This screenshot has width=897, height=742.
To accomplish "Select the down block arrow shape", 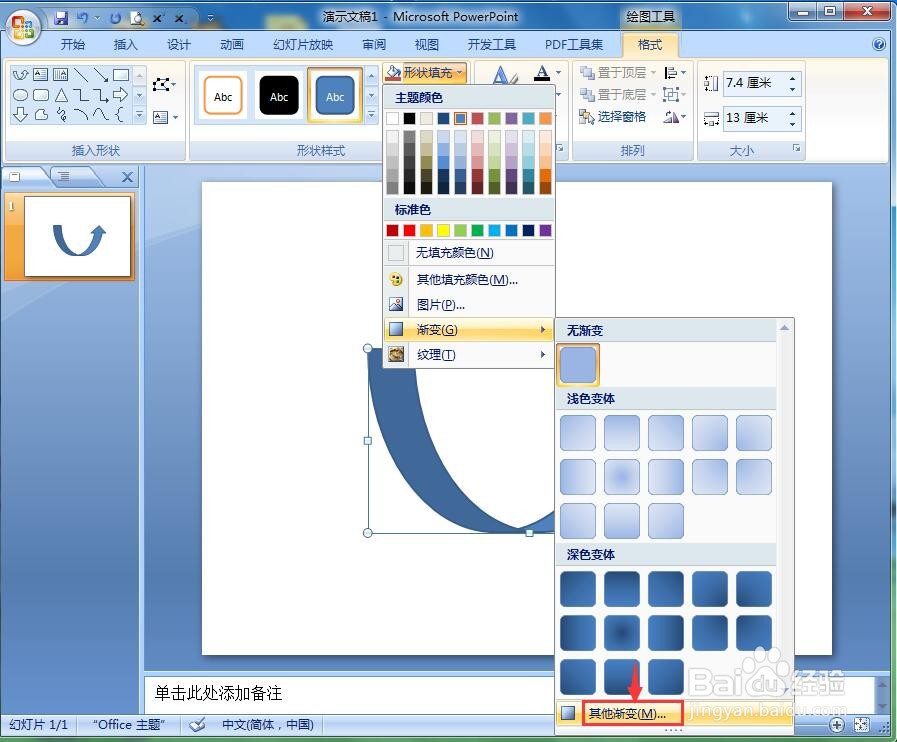I will 21,115.
